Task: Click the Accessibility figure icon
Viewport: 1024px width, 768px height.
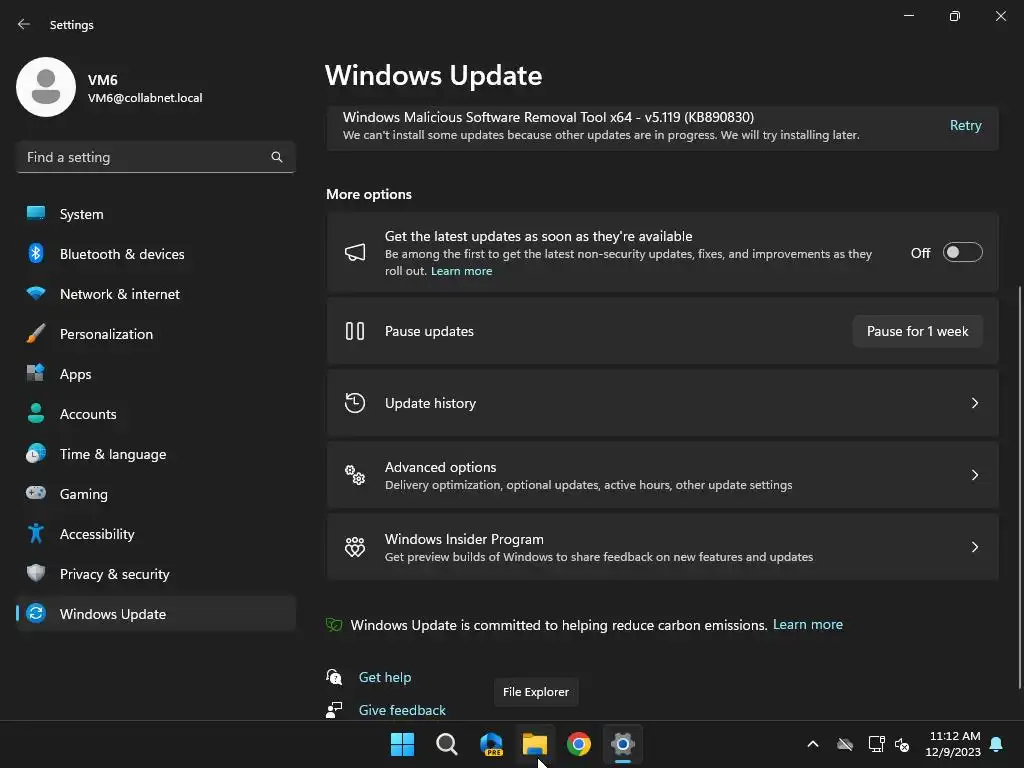Action: (x=36, y=534)
